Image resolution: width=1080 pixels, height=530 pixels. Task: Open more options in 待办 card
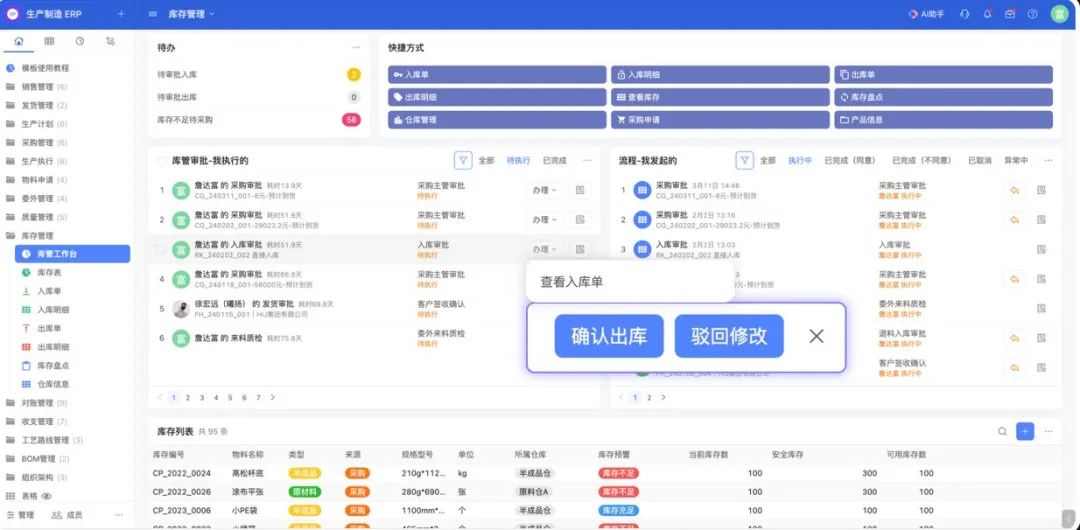[356, 48]
